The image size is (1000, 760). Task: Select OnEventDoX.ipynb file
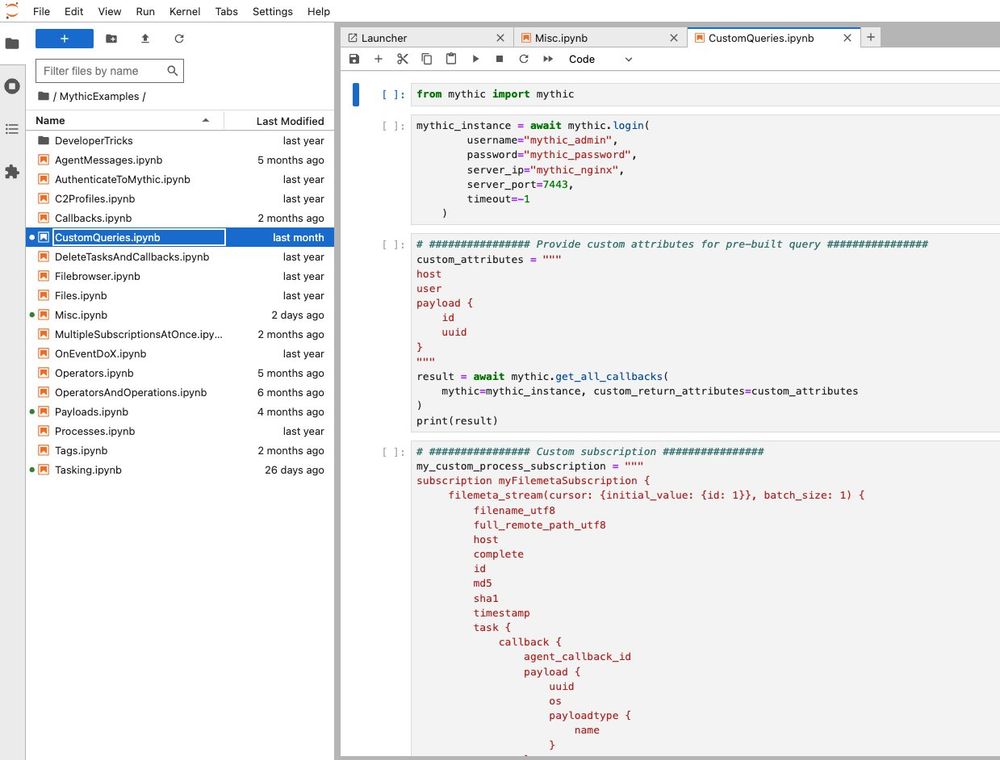coord(180,354)
